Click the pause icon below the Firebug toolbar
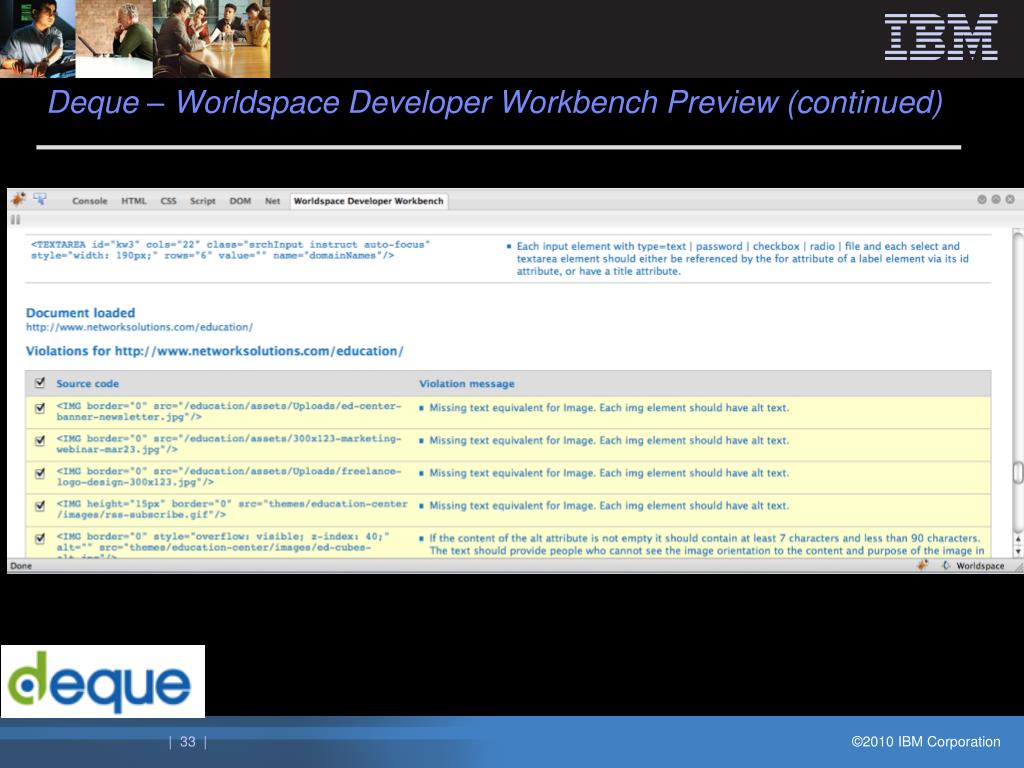1024x768 pixels. pos(15,220)
